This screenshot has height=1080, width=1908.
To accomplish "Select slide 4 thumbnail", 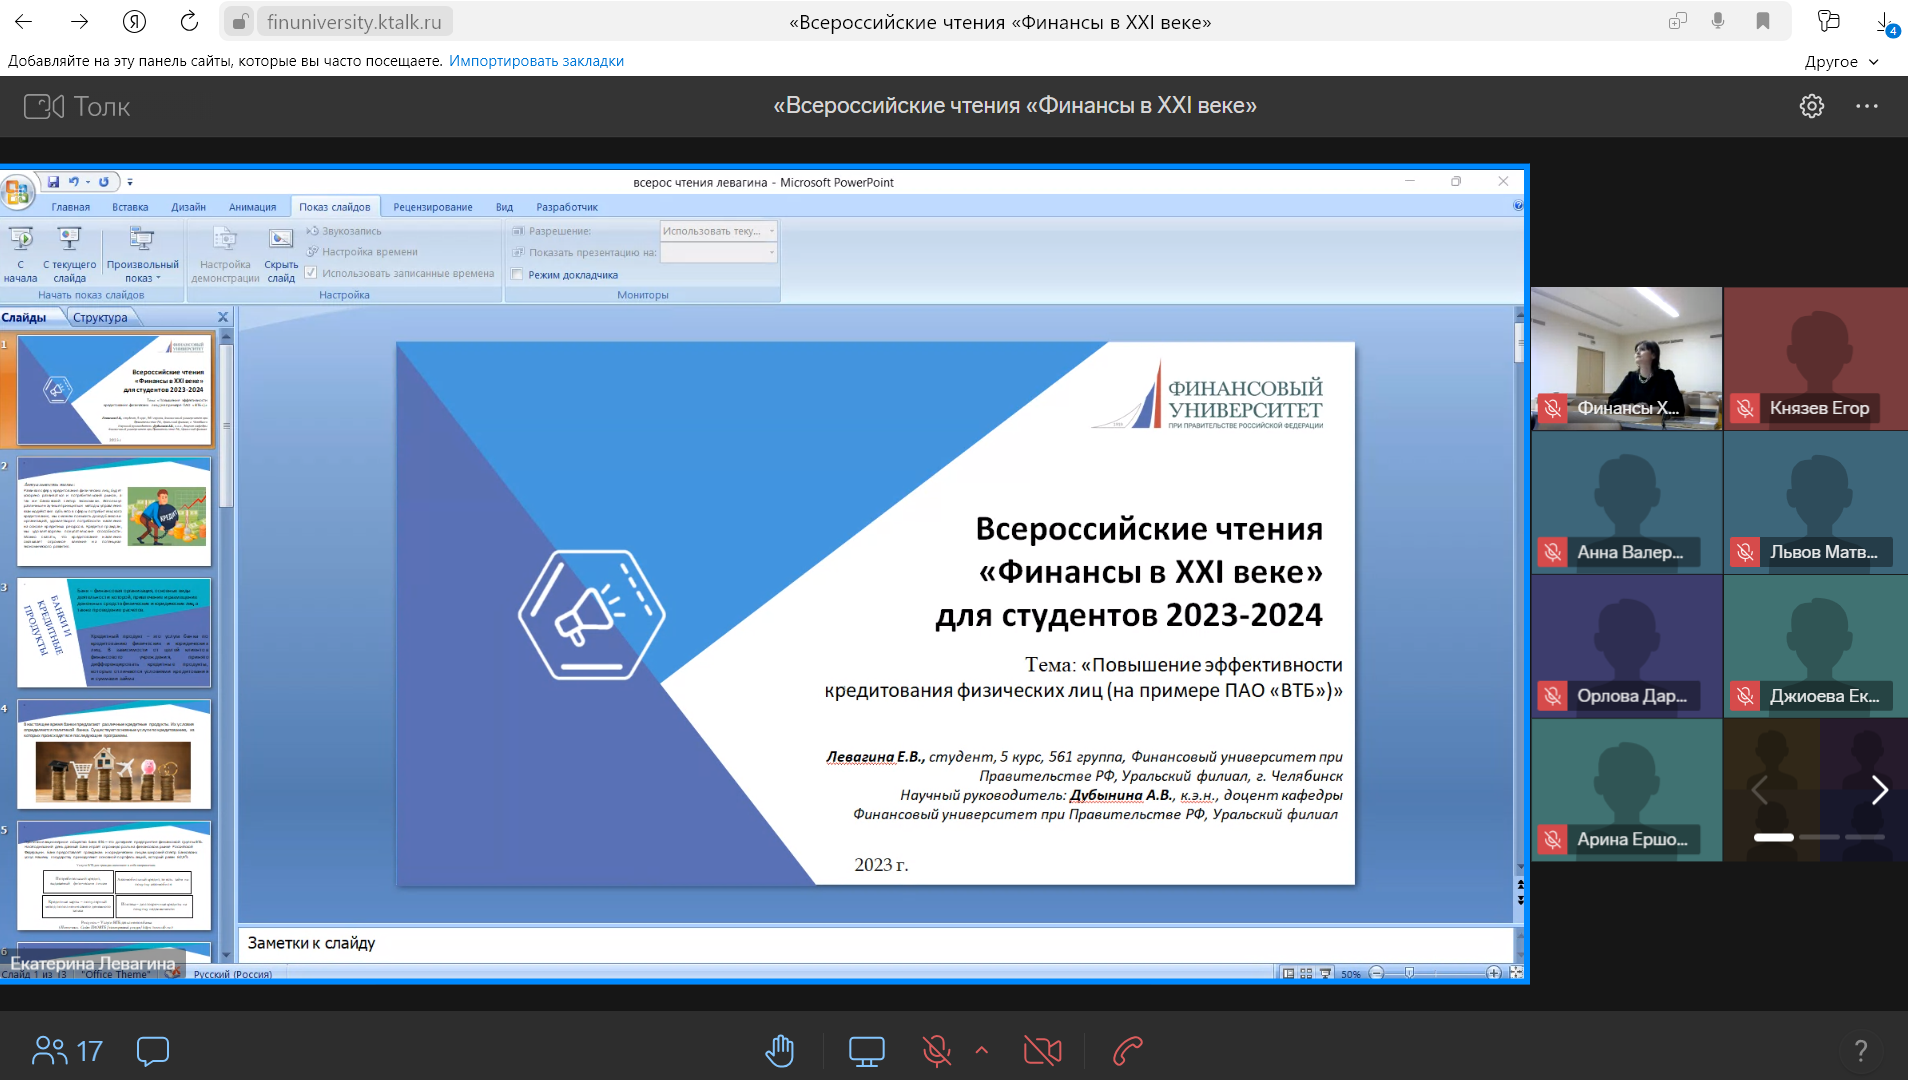I will point(114,754).
